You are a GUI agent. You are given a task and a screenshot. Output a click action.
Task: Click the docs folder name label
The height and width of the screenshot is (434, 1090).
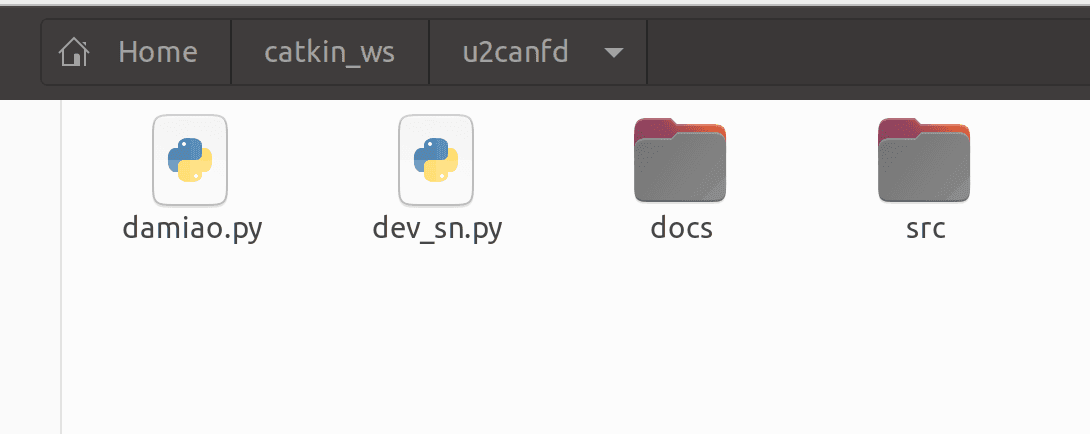point(681,228)
